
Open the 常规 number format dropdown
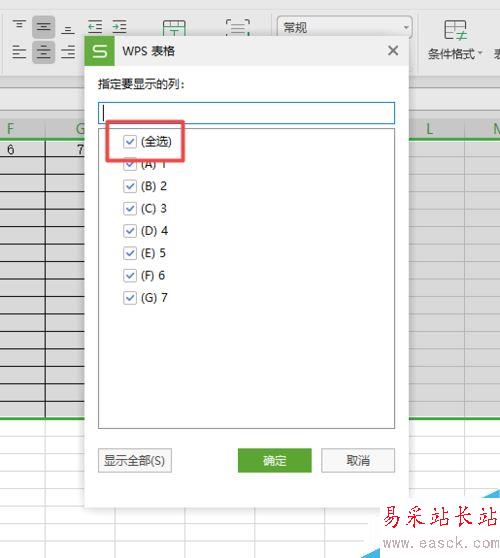tap(344, 27)
